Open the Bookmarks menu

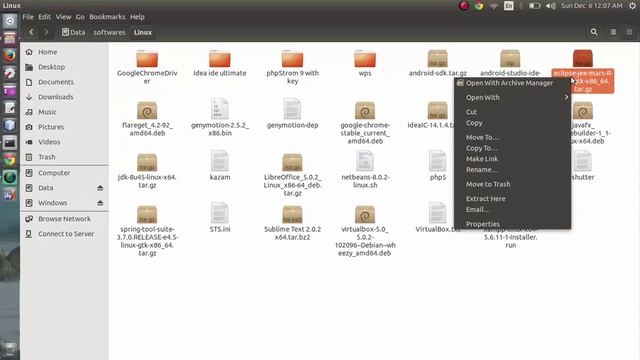pos(107,17)
